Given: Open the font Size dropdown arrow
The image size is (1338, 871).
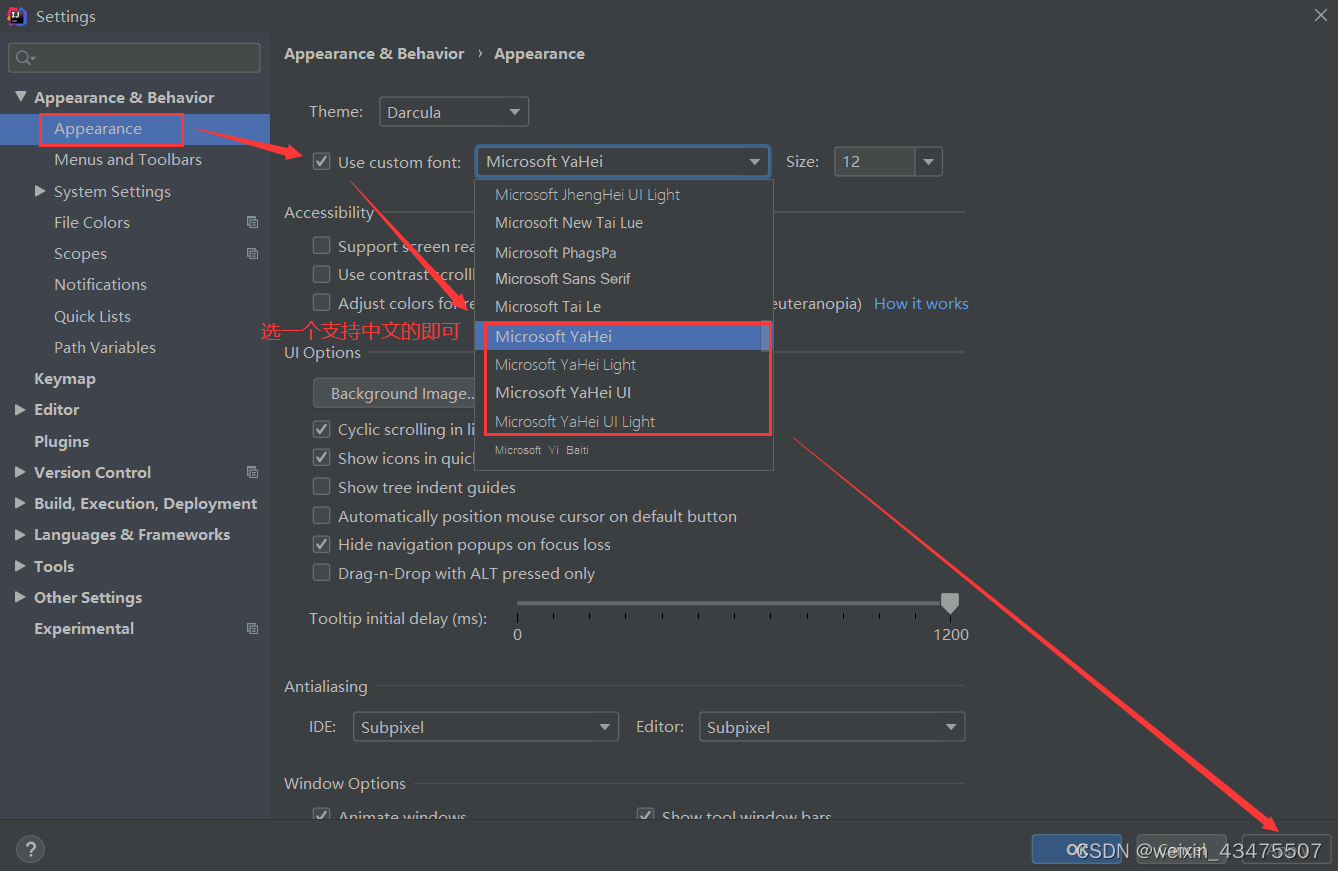Looking at the screenshot, I should click(x=928, y=161).
